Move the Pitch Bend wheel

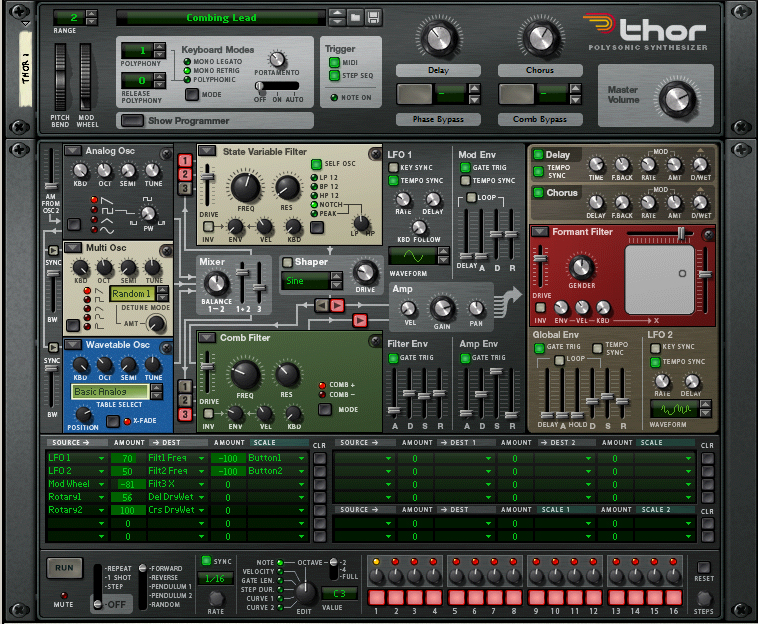click(60, 77)
